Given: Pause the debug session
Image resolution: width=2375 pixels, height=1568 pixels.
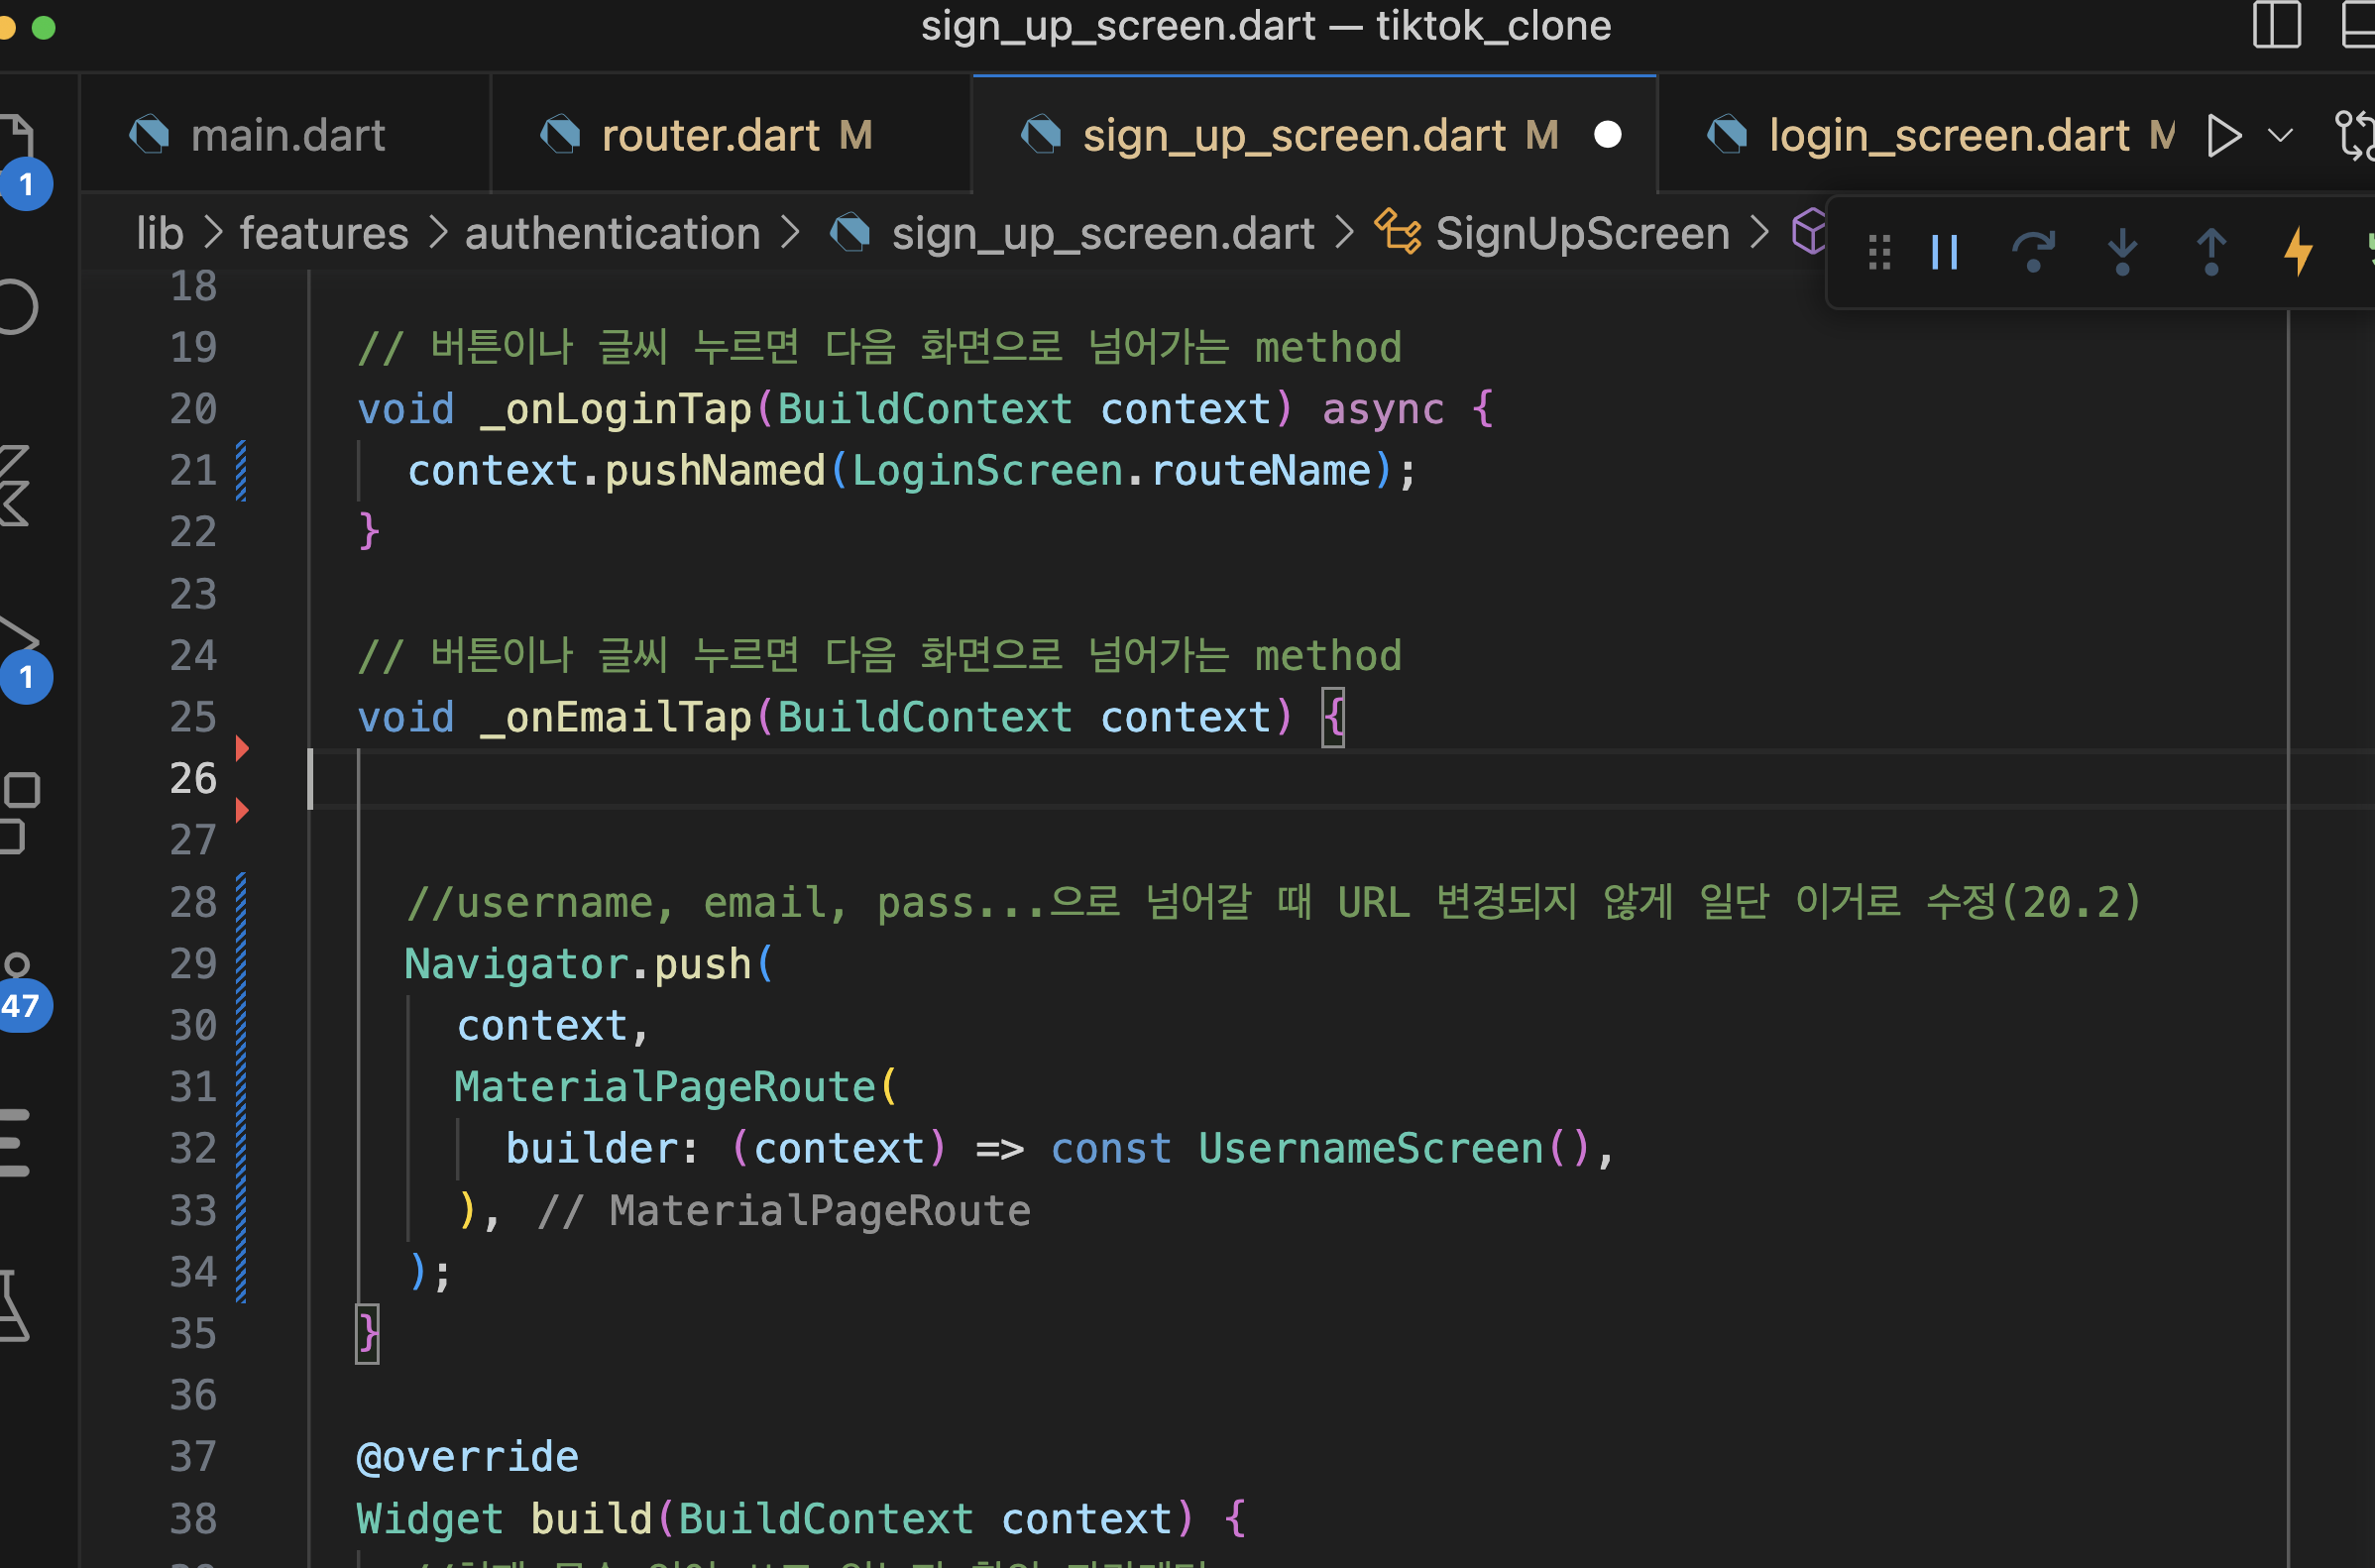Looking at the screenshot, I should pos(1944,252).
